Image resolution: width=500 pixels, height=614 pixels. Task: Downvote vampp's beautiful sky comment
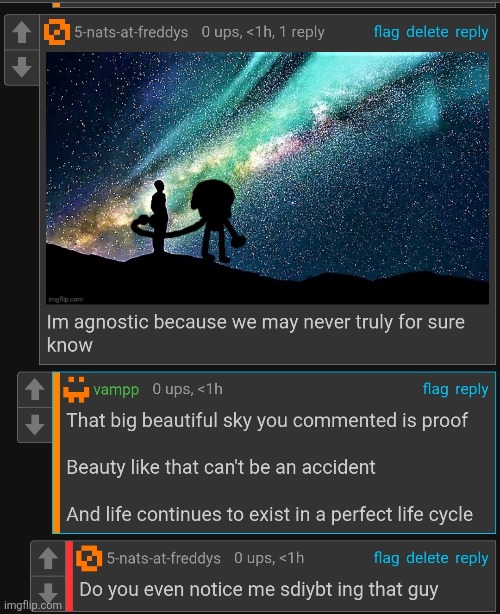tap(35, 425)
